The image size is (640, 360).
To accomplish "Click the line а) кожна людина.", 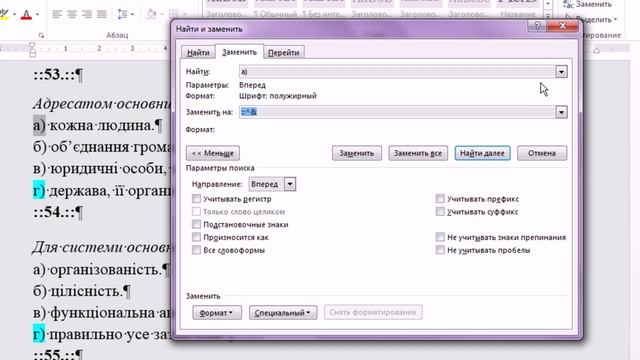I will coord(98,125).
